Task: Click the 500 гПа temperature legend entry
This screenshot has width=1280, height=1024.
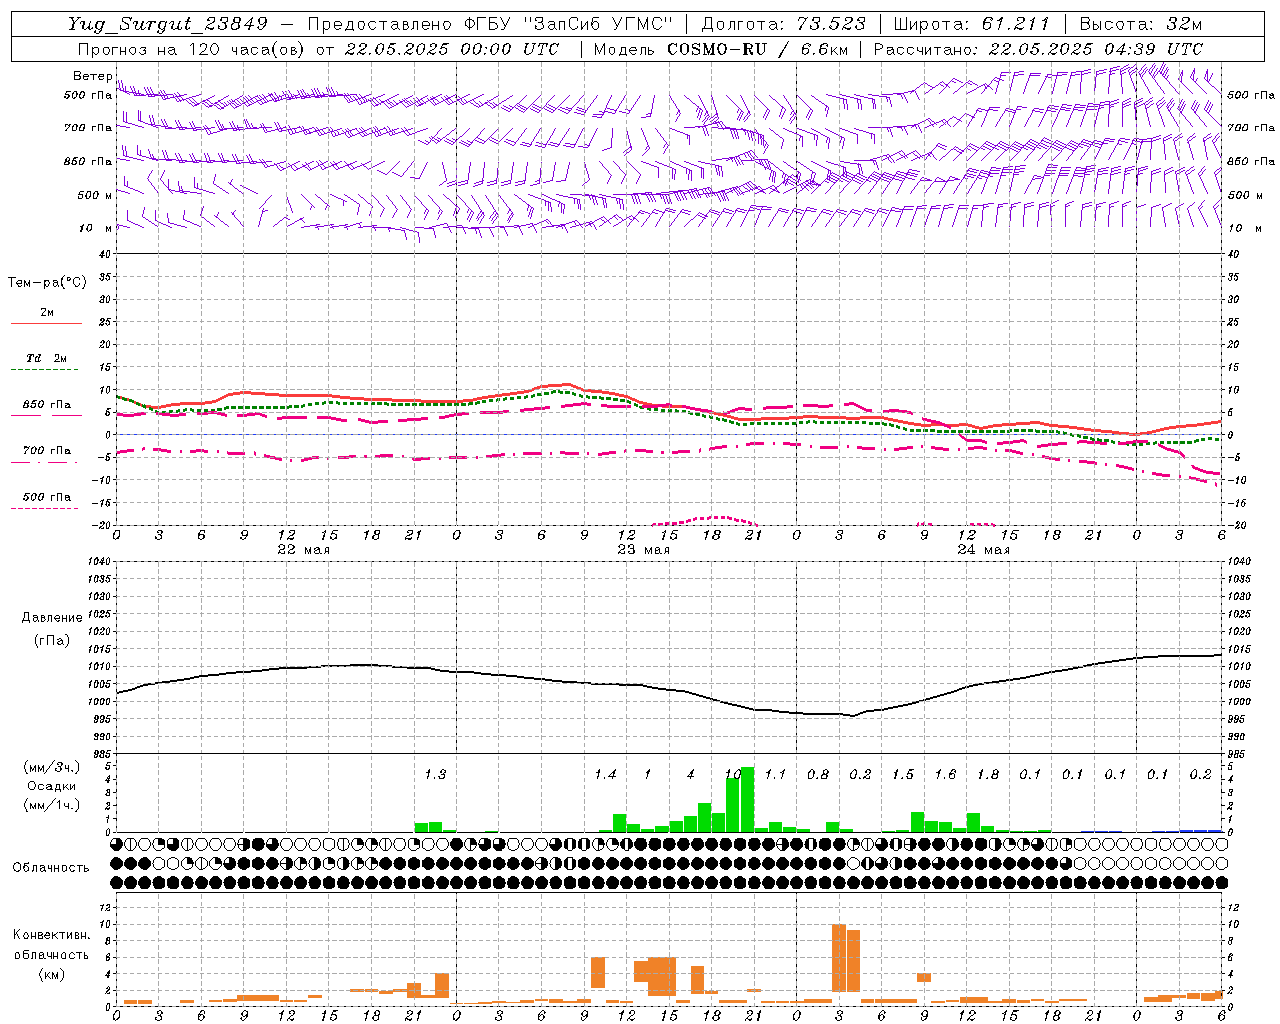Action: tap(47, 497)
